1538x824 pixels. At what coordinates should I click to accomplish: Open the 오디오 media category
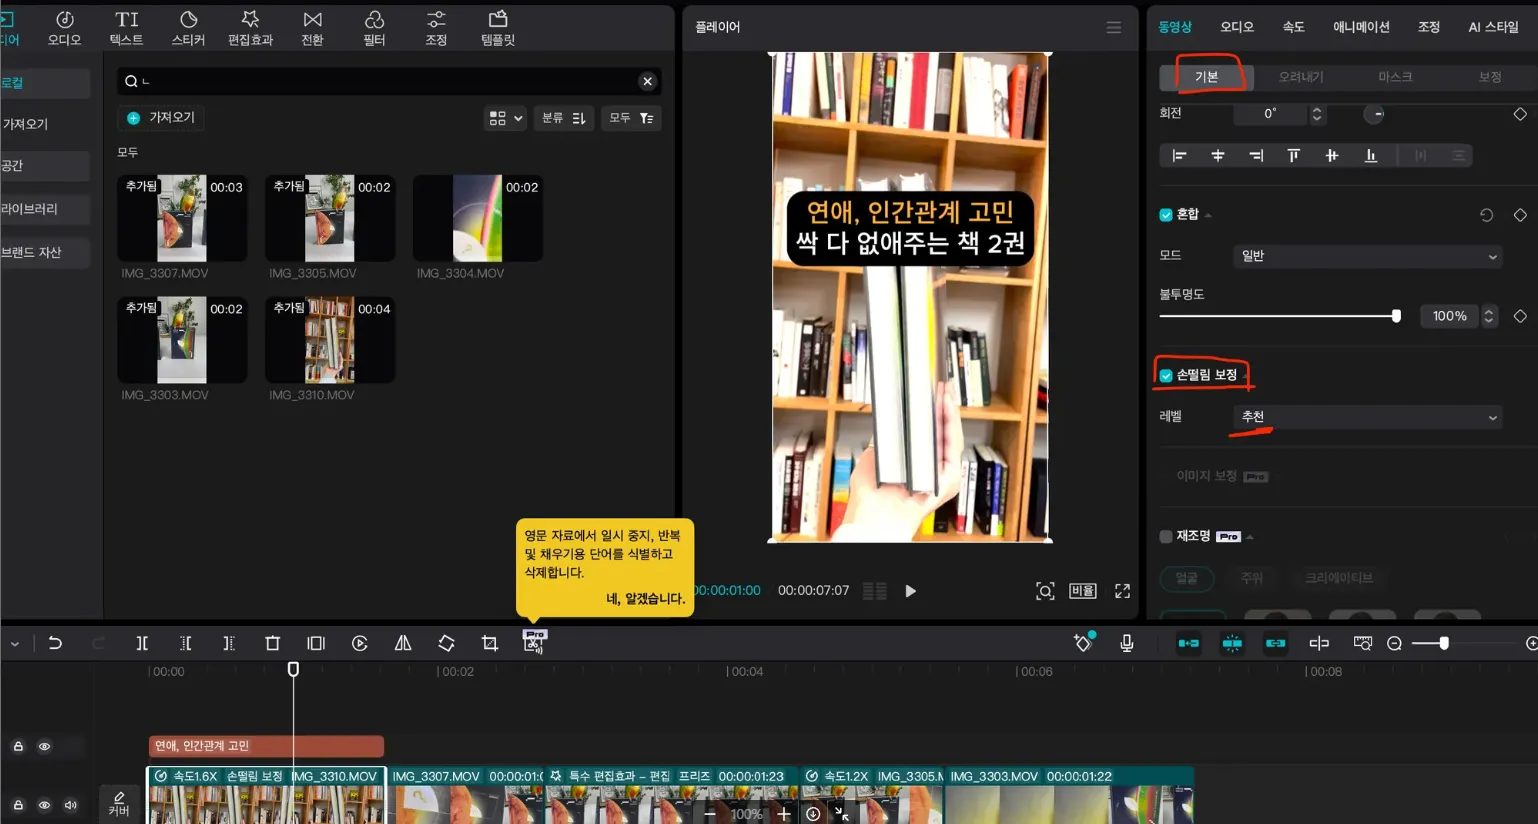point(65,28)
